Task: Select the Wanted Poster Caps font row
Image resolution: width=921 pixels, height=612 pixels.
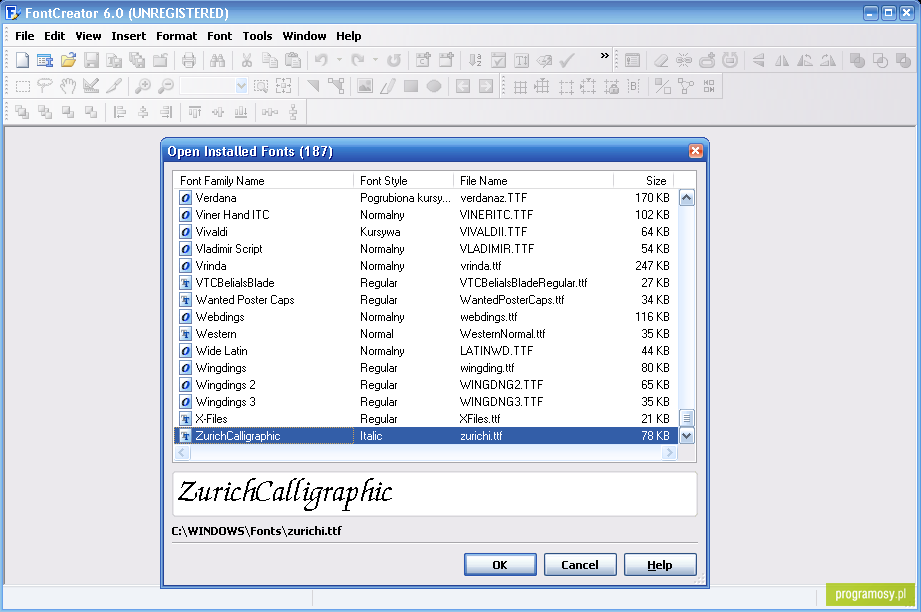Action: (x=425, y=300)
